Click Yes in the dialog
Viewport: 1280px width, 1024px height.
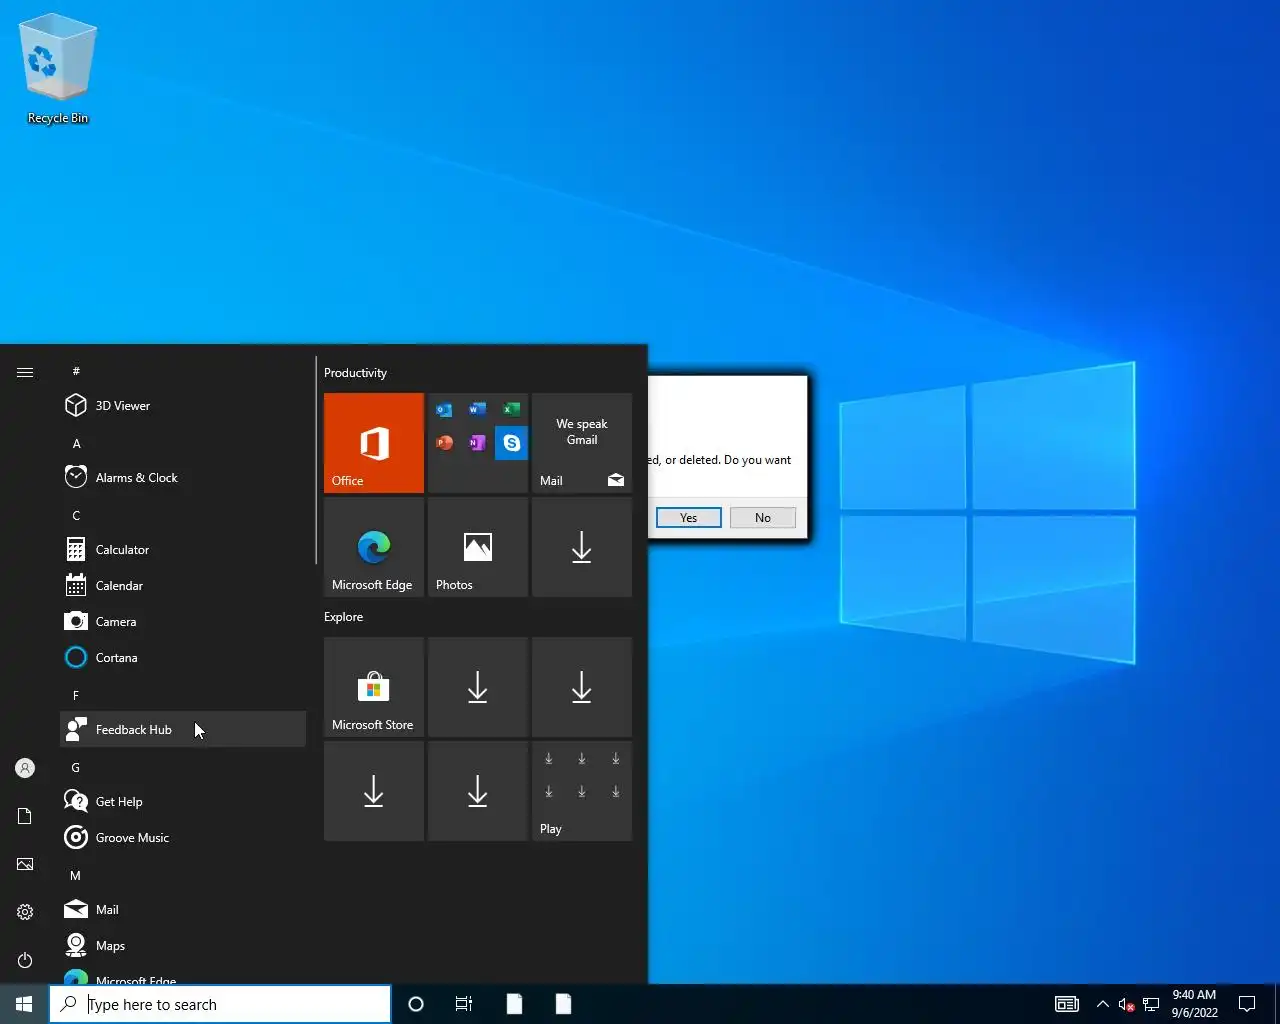[689, 517]
